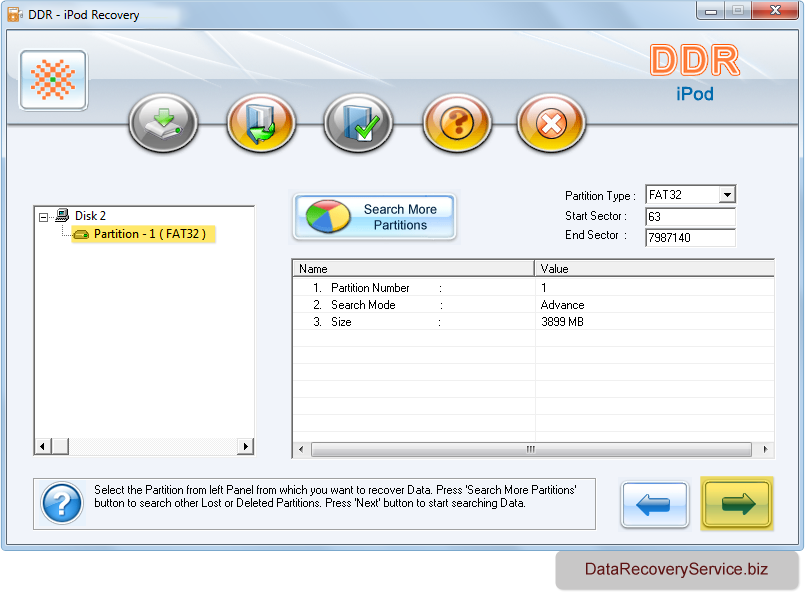Click the Value column header

pos(655,269)
